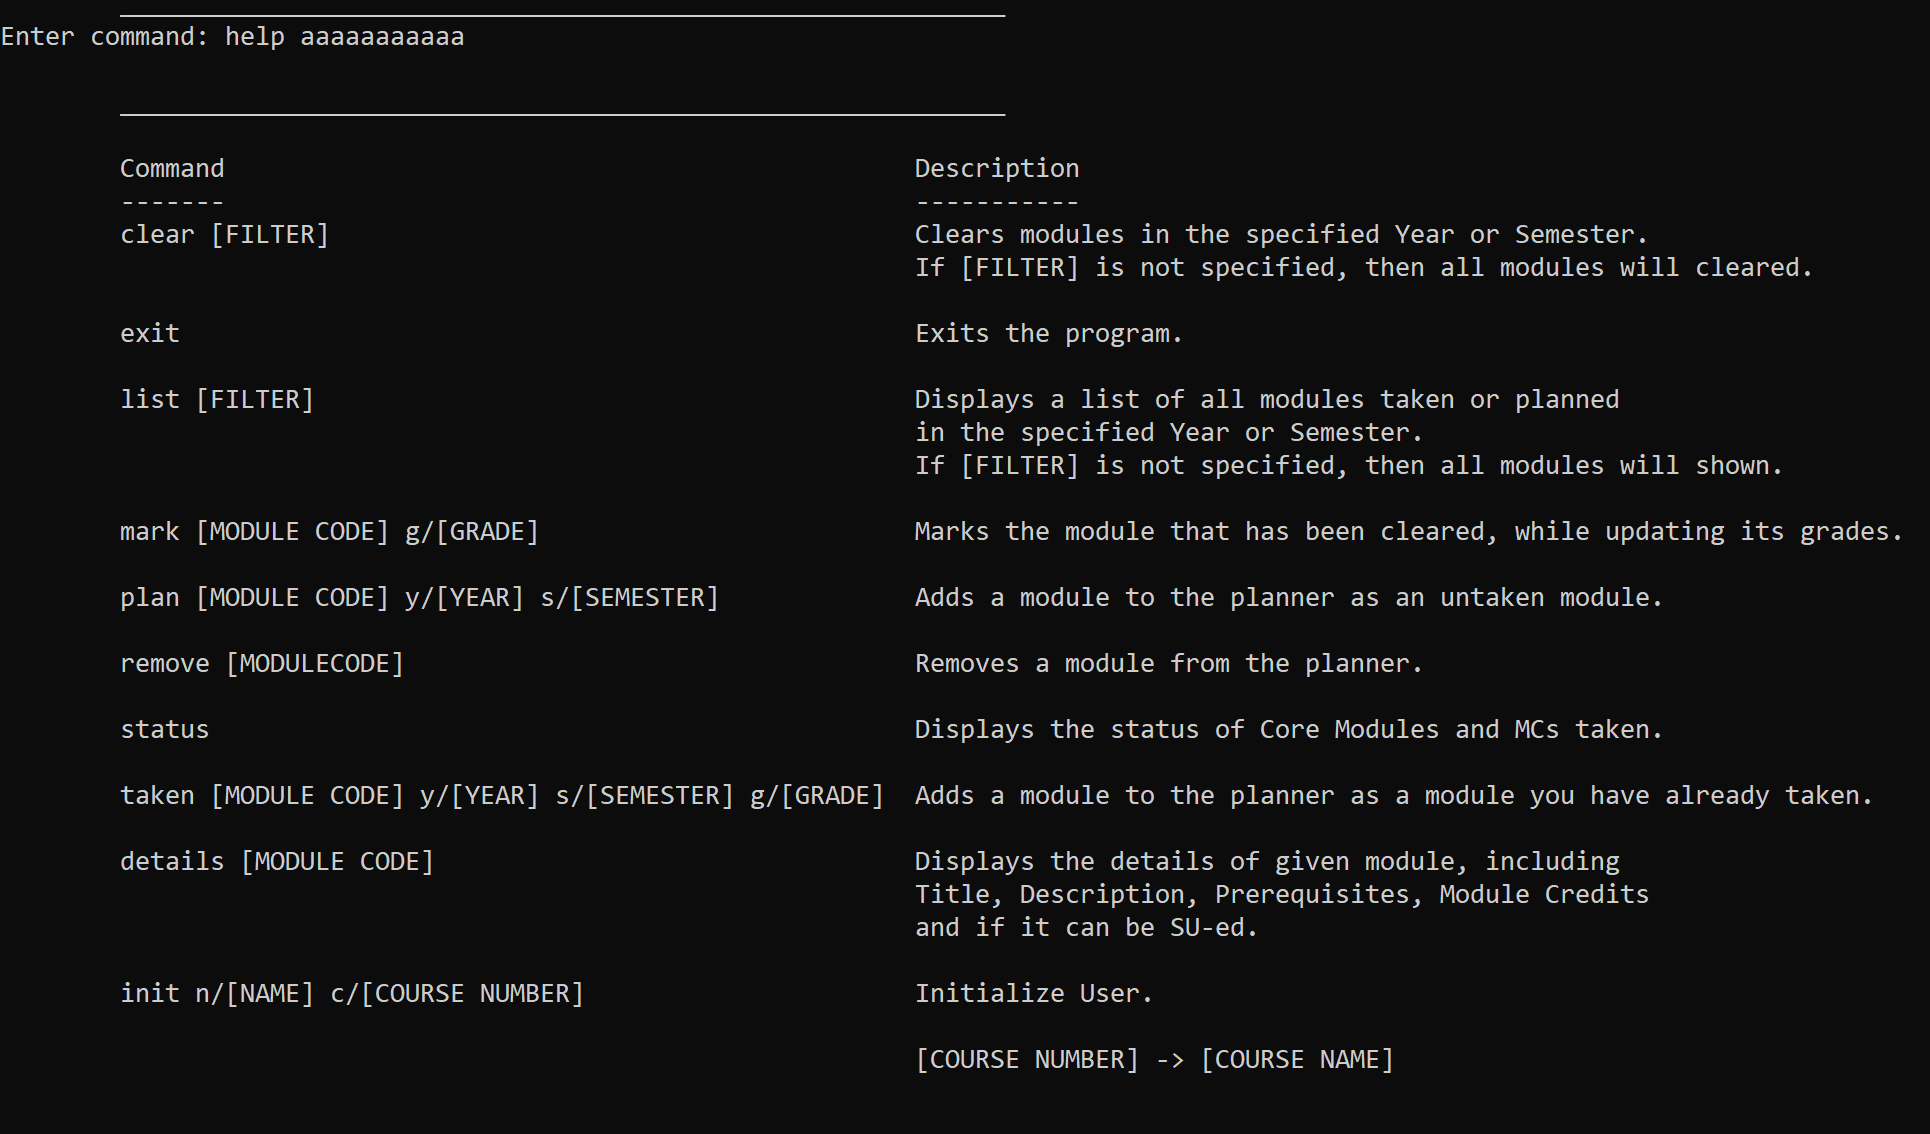Image resolution: width=1930 pixels, height=1134 pixels.
Task: Click the 'mark [MODULE CODE] g/[GRADE]' command
Action: [329, 531]
